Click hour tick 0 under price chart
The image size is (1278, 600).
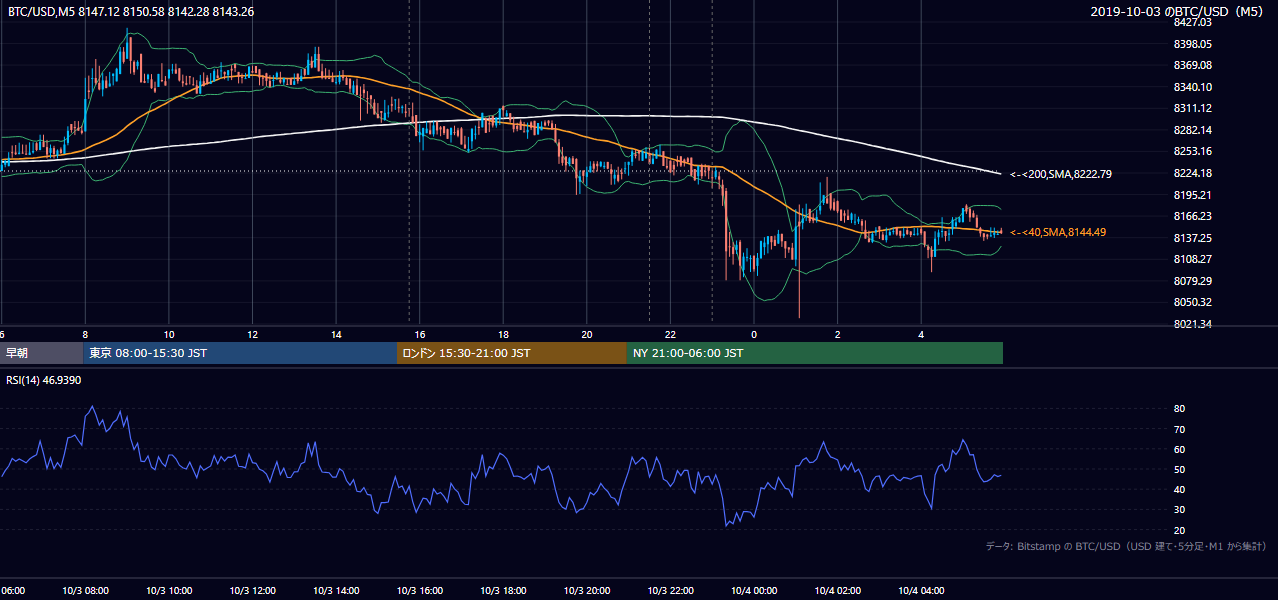pos(754,334)
